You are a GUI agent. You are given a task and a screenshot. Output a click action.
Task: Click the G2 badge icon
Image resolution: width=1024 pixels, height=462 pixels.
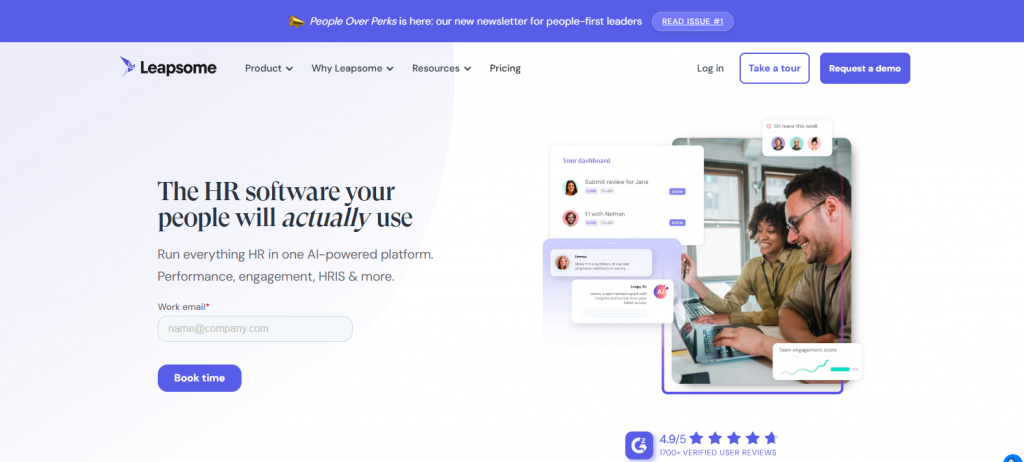(639, 445)
